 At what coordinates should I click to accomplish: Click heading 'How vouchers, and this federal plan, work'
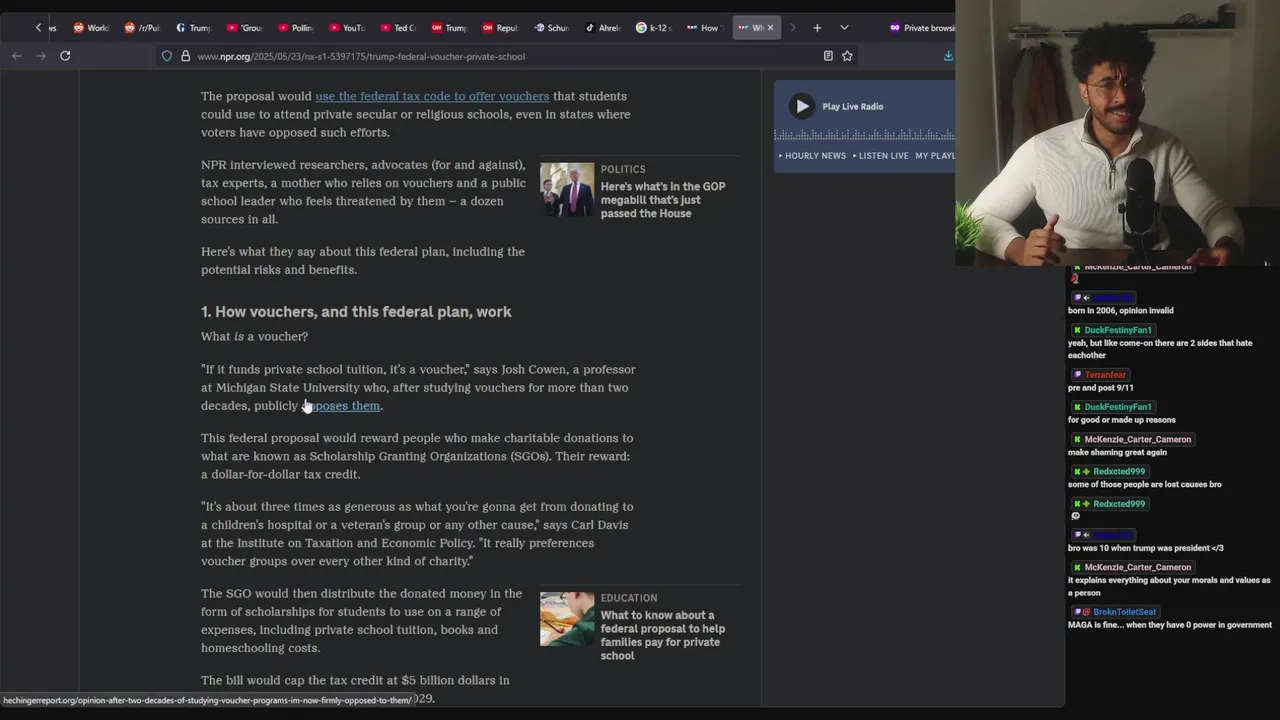click(x=356, y=312)
